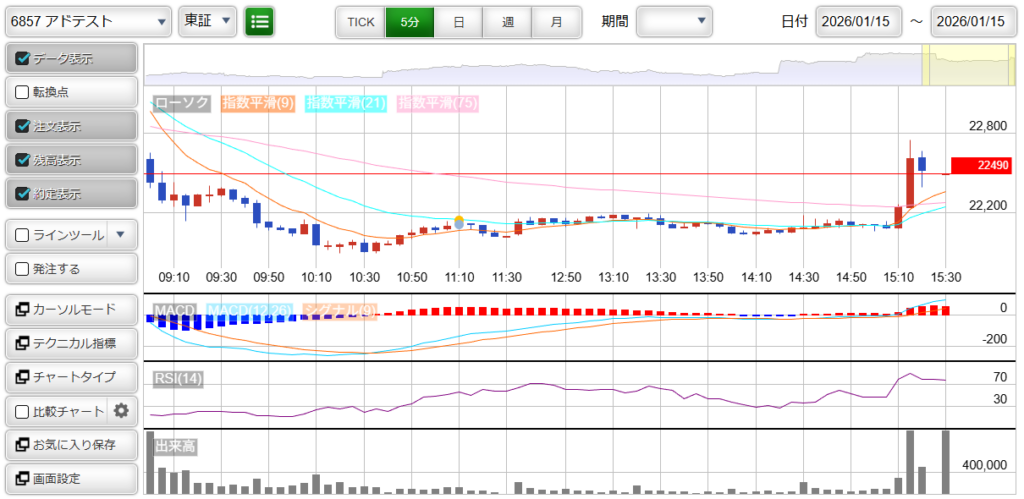Viewport: 1024px width, 499px height.
Task: Click the yellow marker on the chart
Action: pyautogui.click(x=459, y=219)
